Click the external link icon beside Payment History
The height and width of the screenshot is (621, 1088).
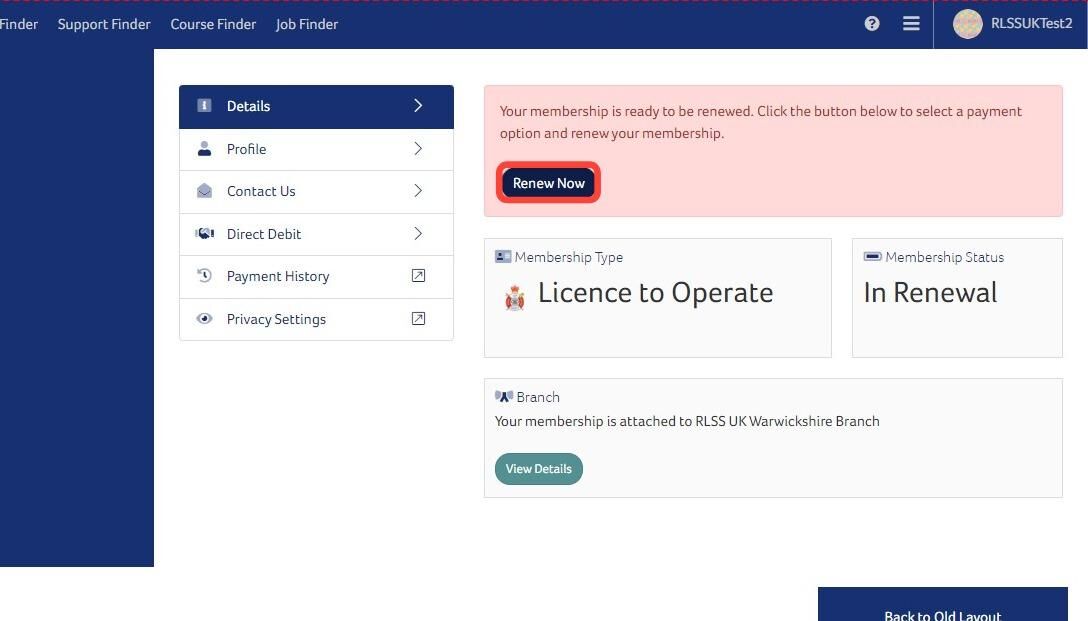pyautogui.click(x=418, y=275)
